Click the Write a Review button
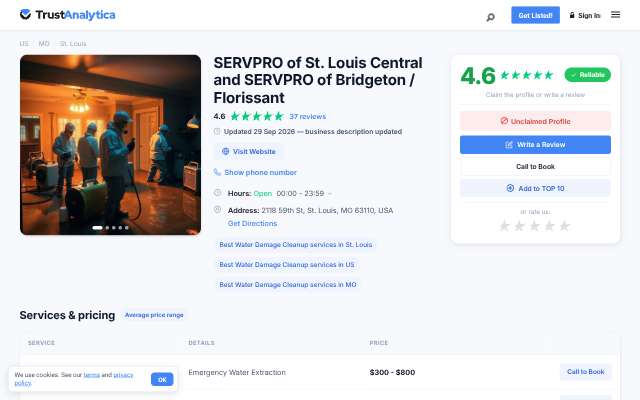 (535, 144)
